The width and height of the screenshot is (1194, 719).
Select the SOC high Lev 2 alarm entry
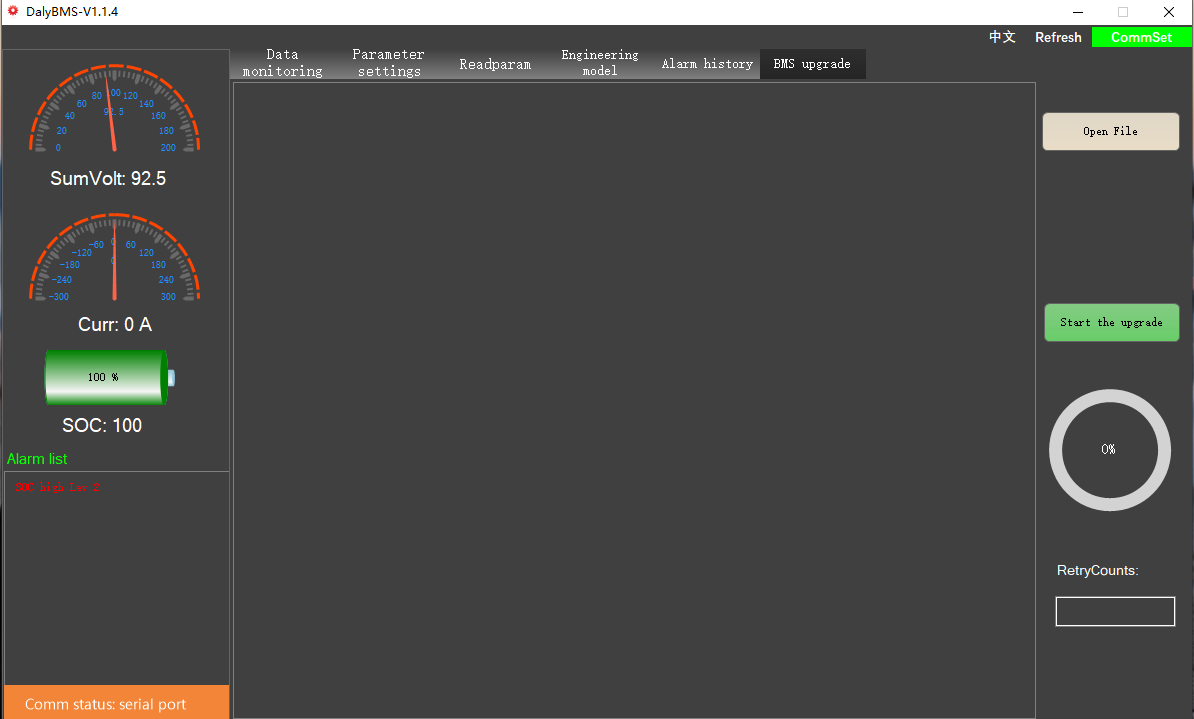click(57, 487)
